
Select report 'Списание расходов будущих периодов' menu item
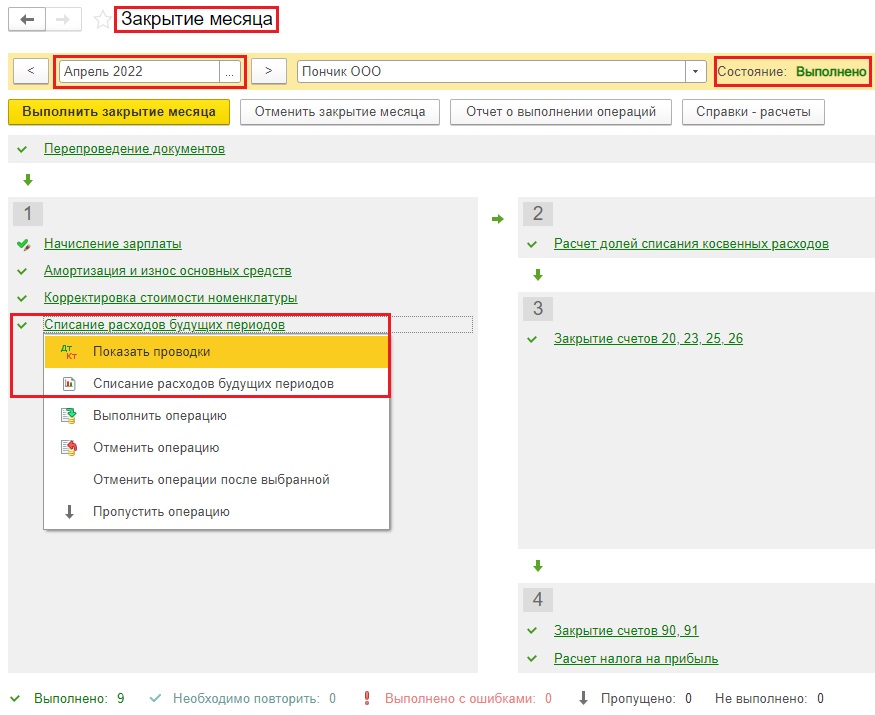(x=217, y=383)
